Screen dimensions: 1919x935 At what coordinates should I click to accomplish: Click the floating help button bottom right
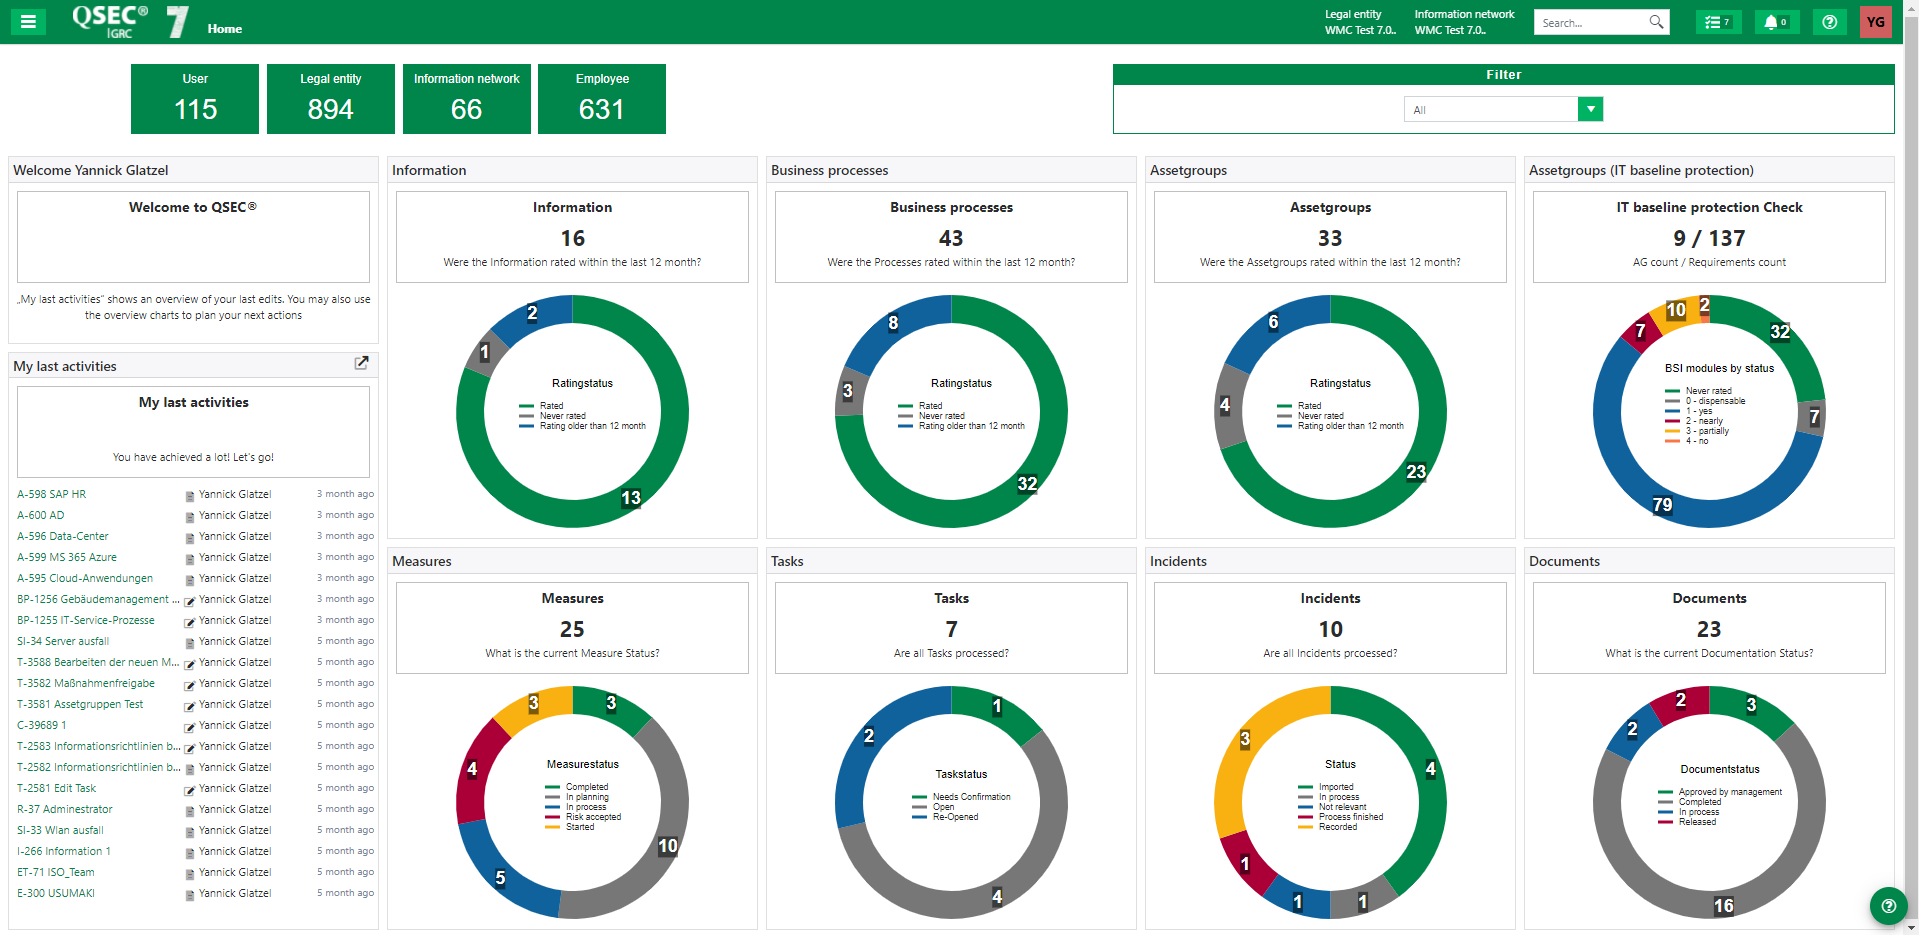1888,906
